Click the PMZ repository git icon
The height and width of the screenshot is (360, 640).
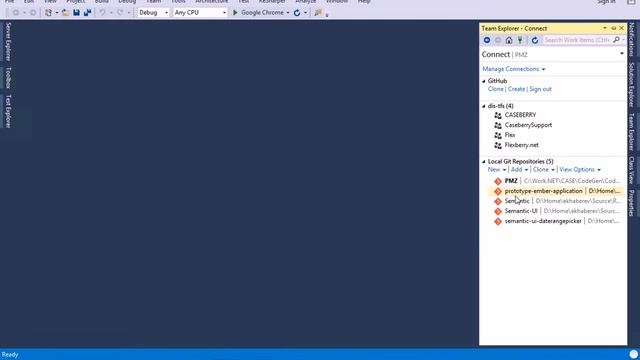tap(498, 181)
